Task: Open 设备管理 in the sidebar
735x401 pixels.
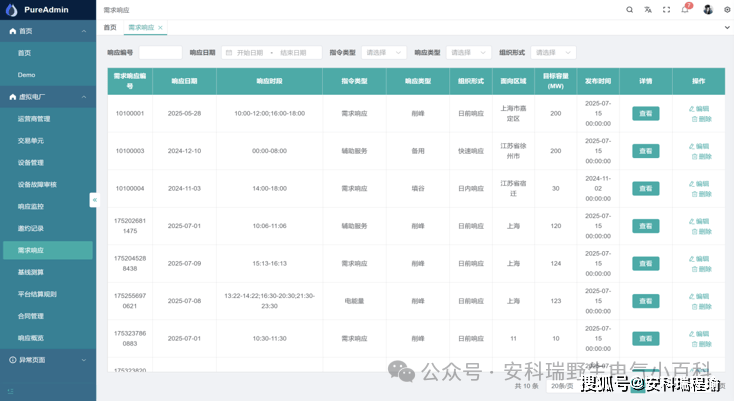Action: click(48, 162)
